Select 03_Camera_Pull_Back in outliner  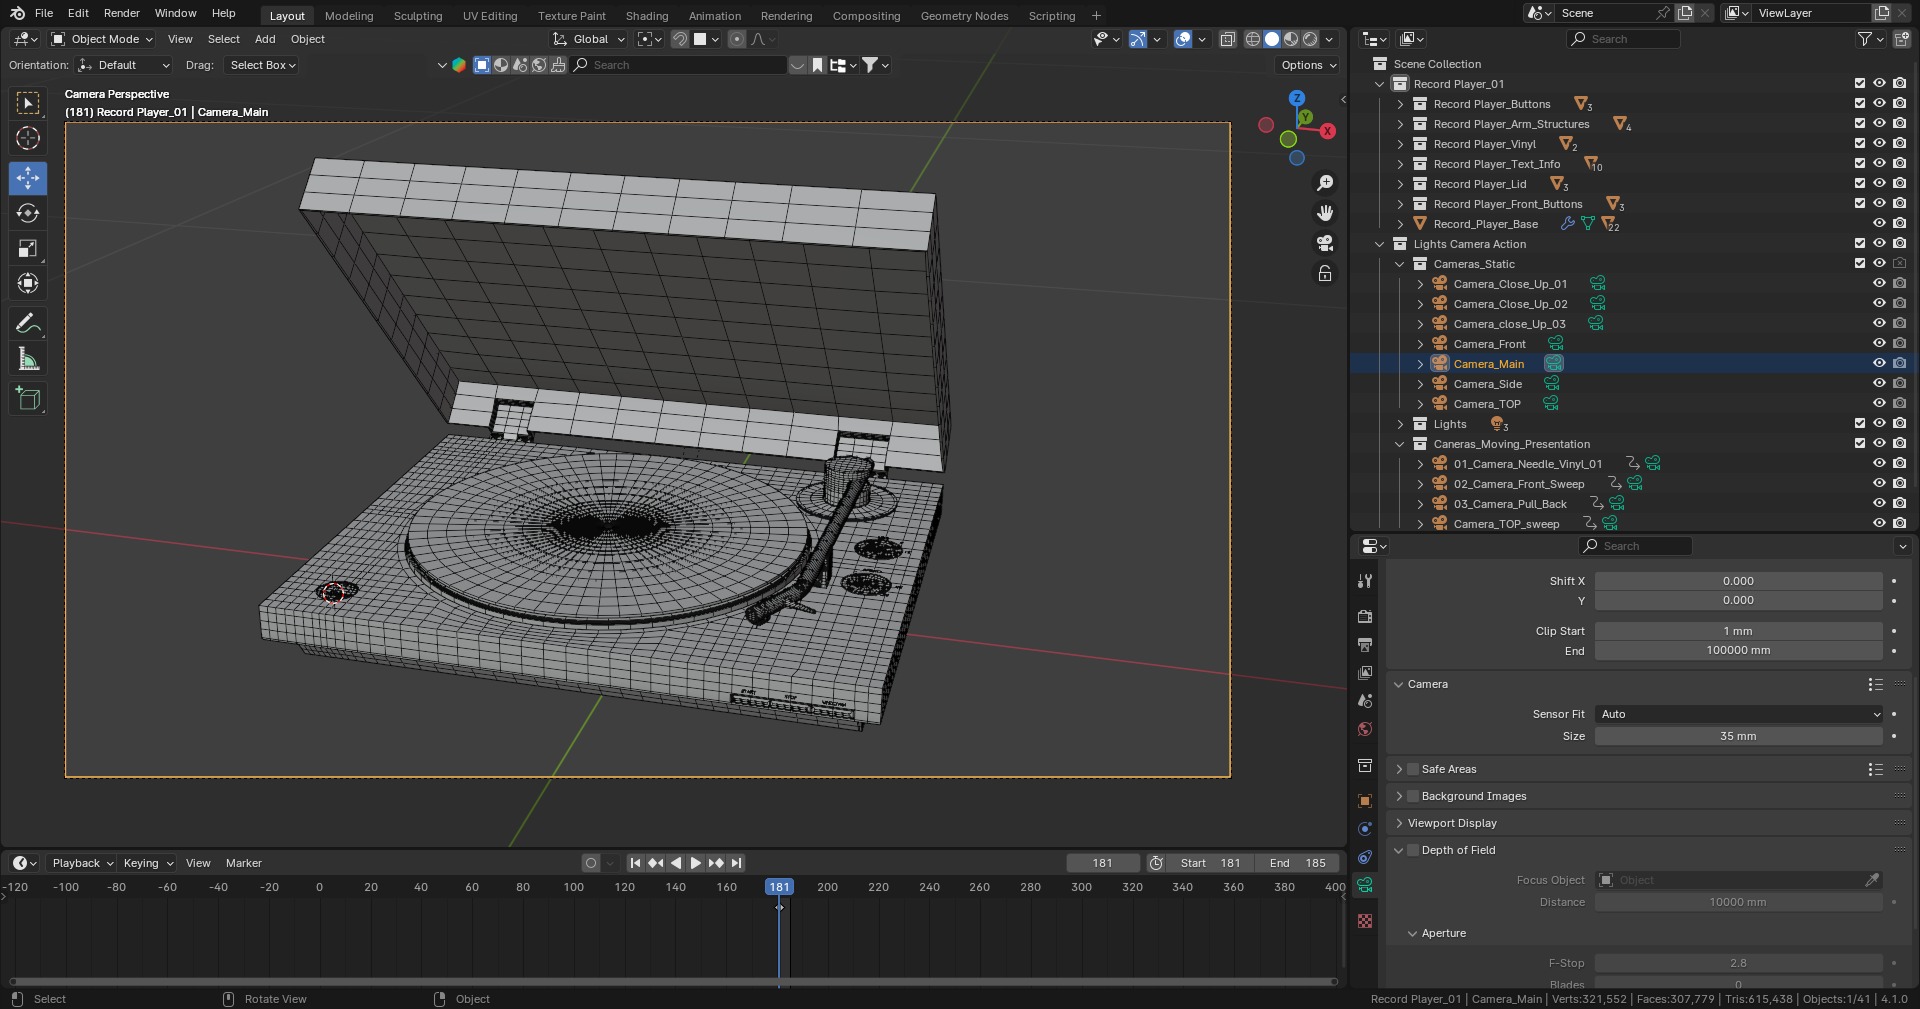(x=1510, y=504)
